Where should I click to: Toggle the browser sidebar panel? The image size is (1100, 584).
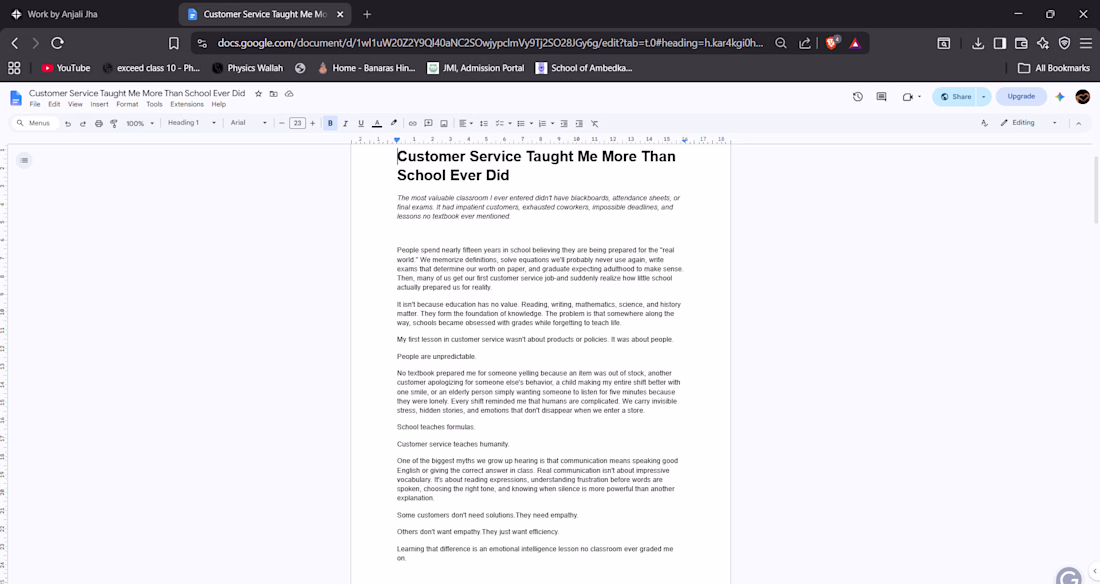pyautogui.click(x=1000, y=44)
